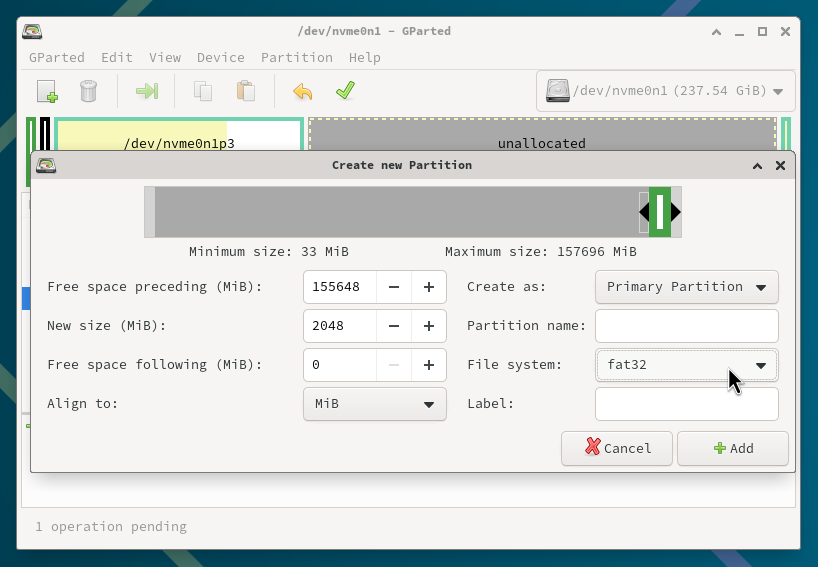
Task: Click the Free space preceding field
Action: click(x=340, y=287)
